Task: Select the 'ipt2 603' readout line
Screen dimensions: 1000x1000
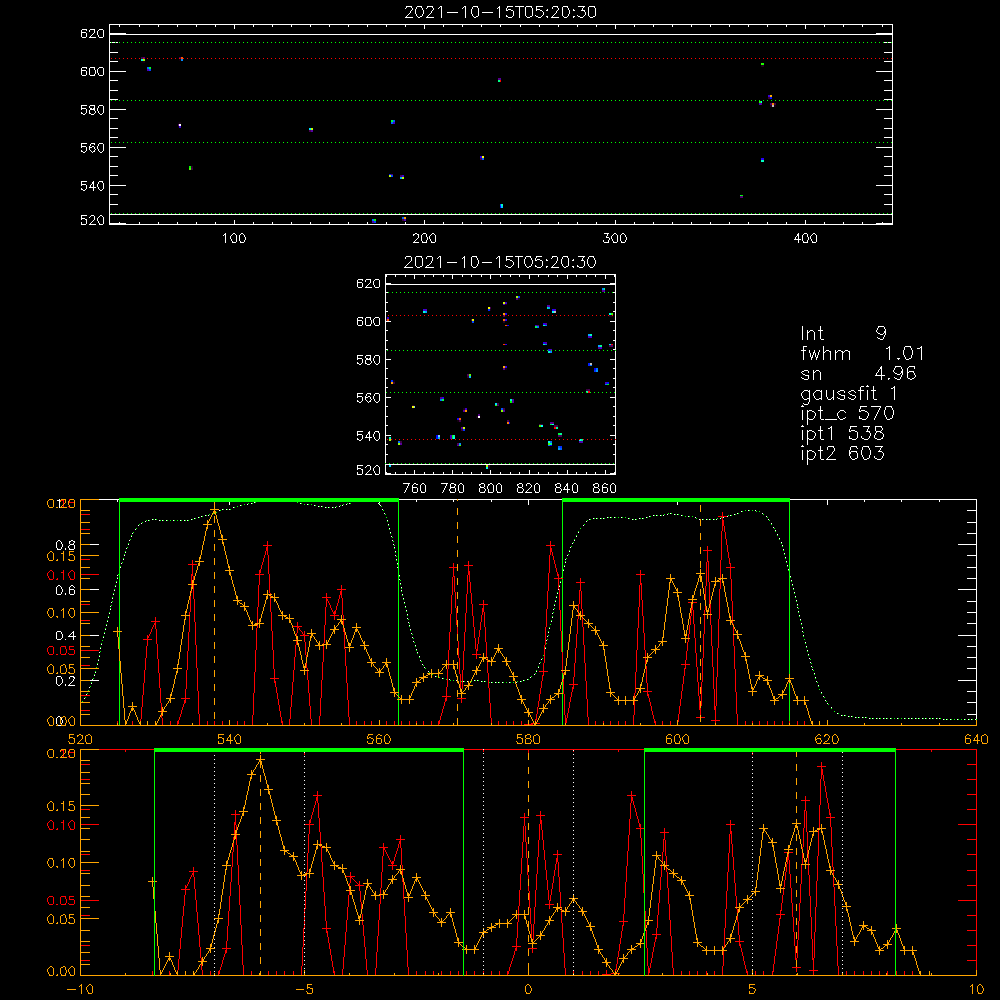Action: click(x=842, y=453)
